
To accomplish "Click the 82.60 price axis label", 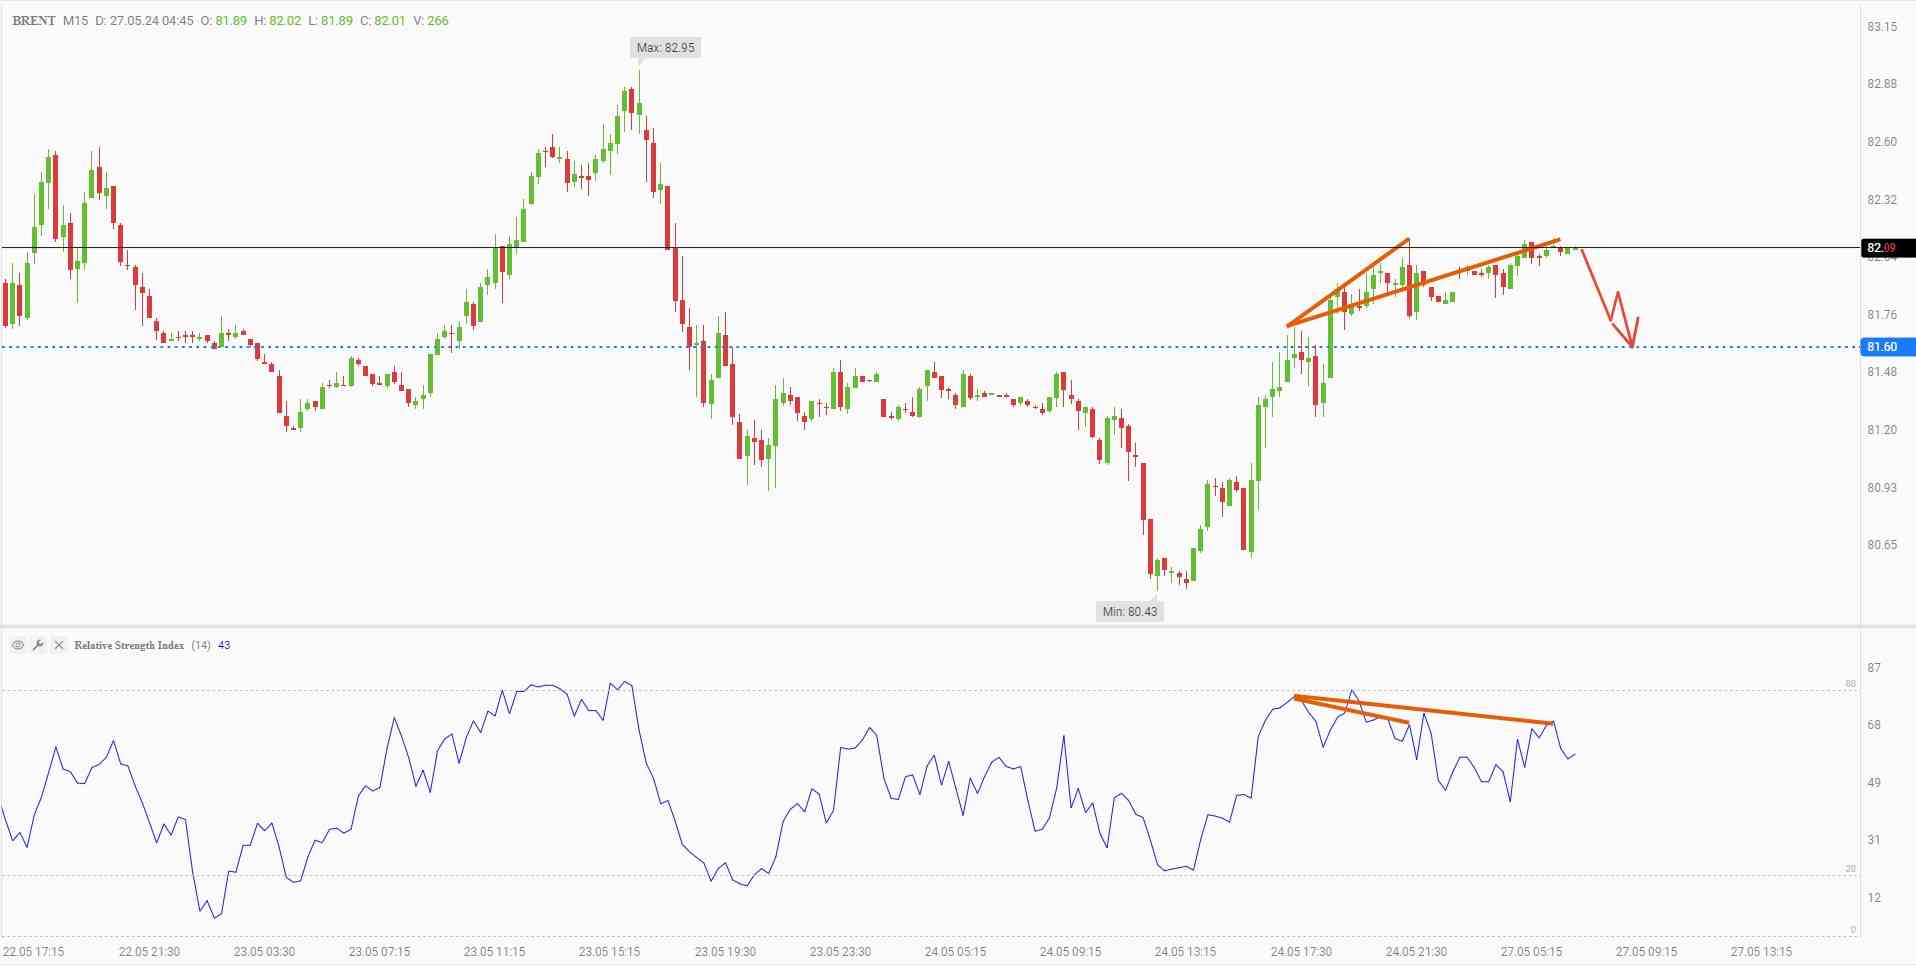I will point(1882,142).
